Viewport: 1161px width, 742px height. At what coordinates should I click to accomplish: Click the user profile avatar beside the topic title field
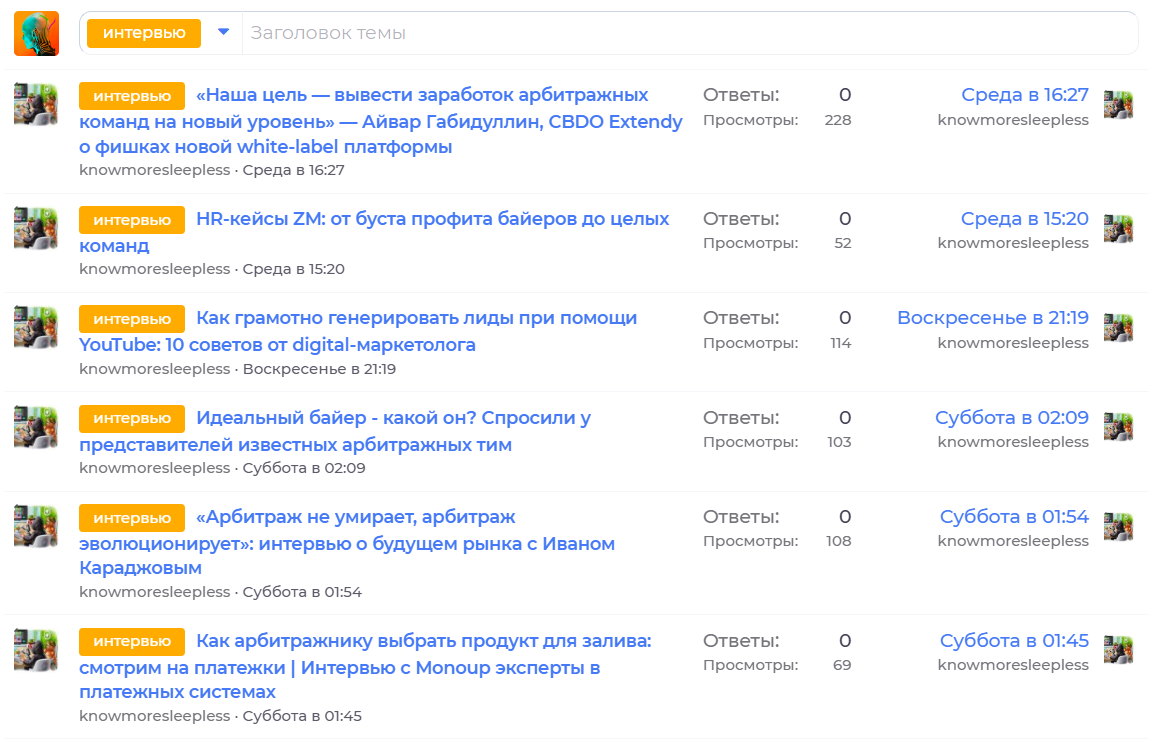point(36,33)
